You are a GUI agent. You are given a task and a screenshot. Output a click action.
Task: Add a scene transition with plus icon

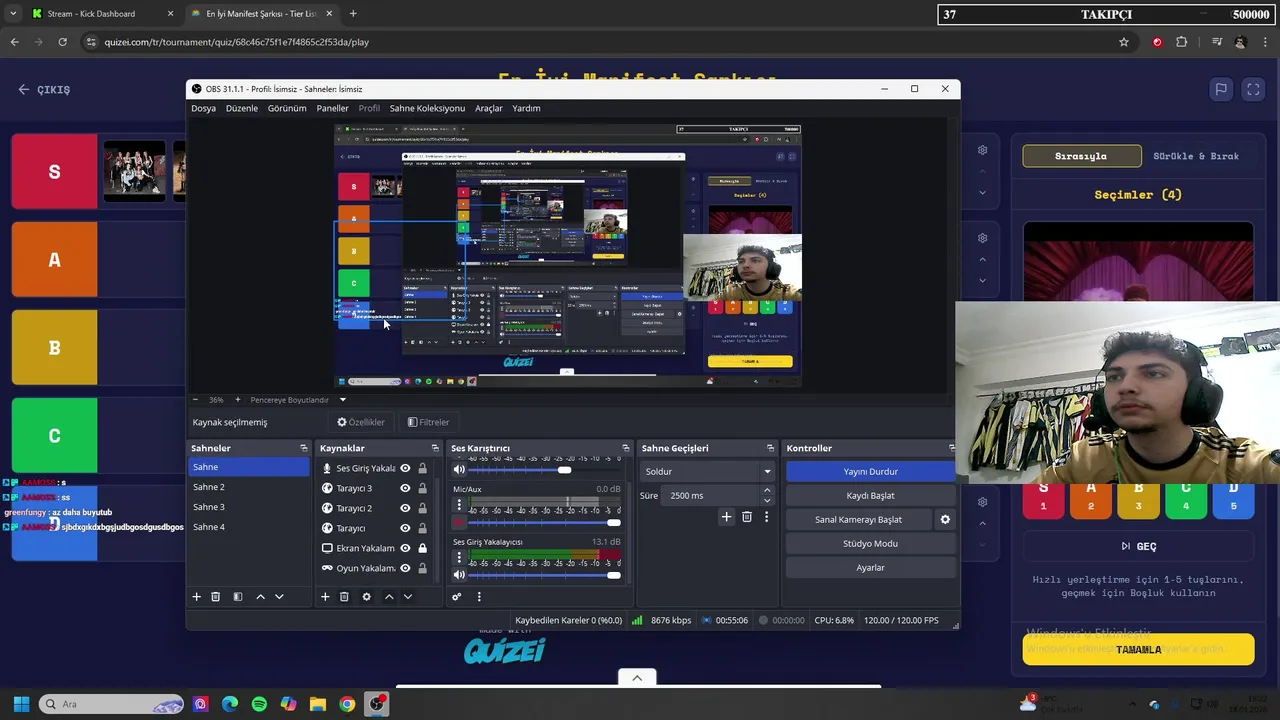coord(727,517)
